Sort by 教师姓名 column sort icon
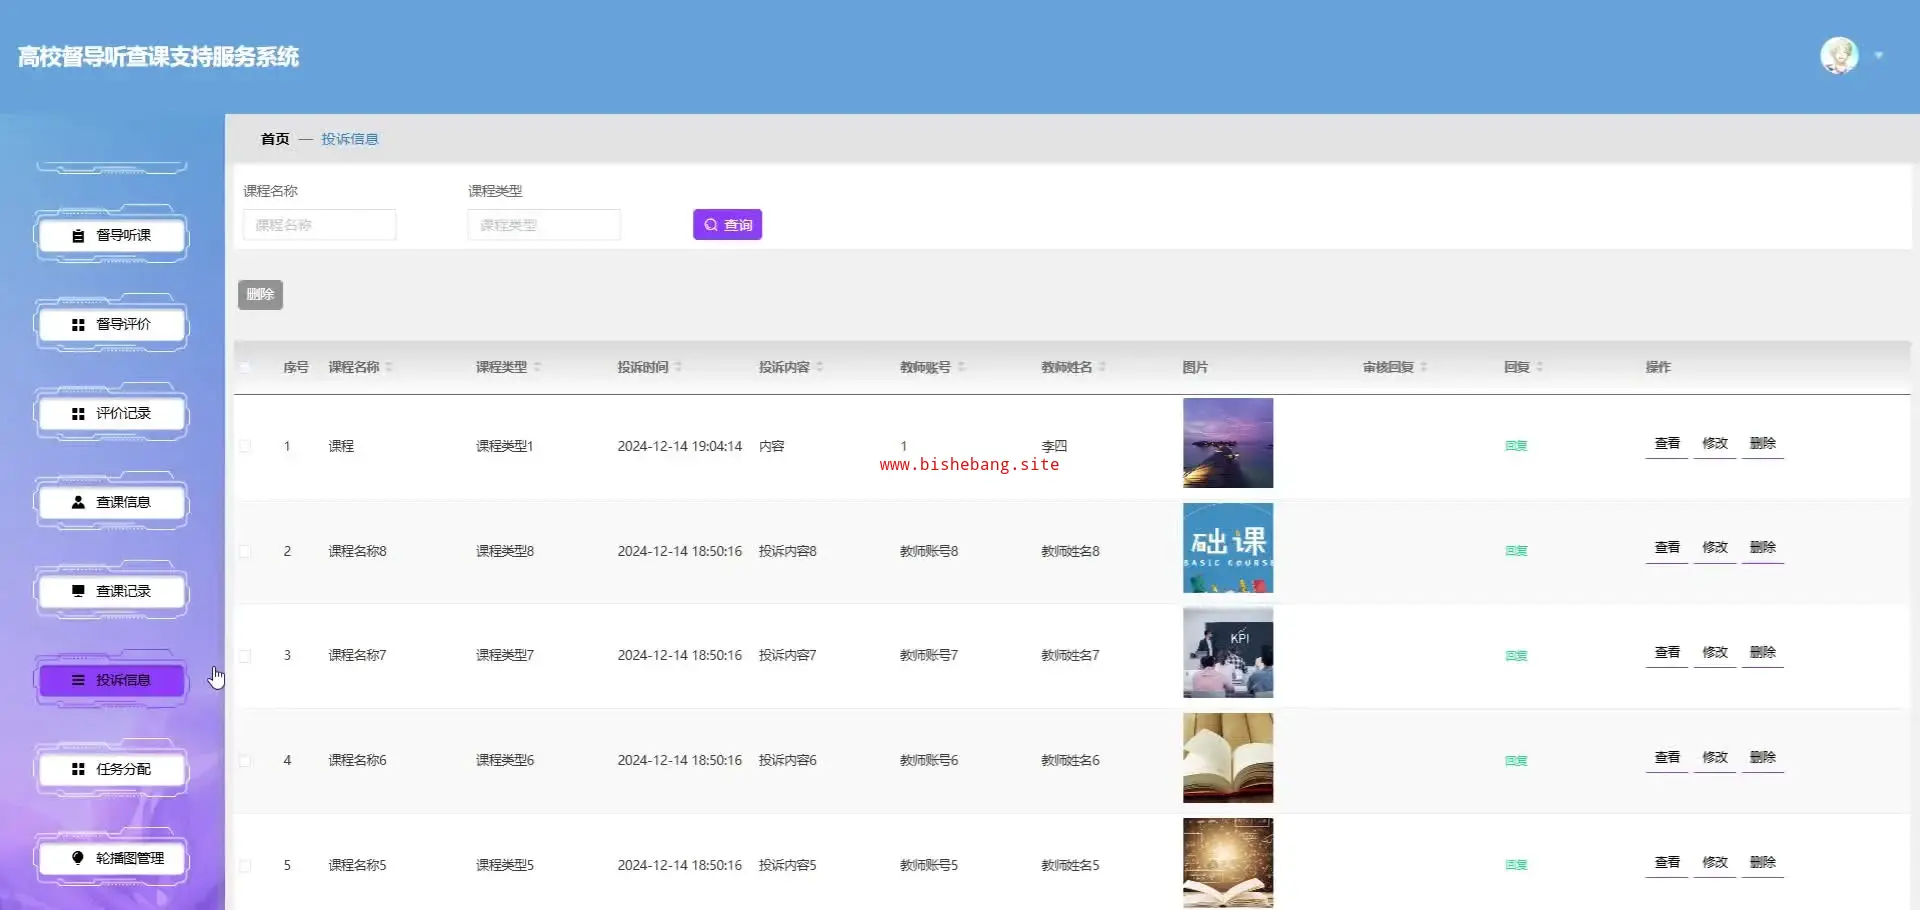 coord(1102,367)
